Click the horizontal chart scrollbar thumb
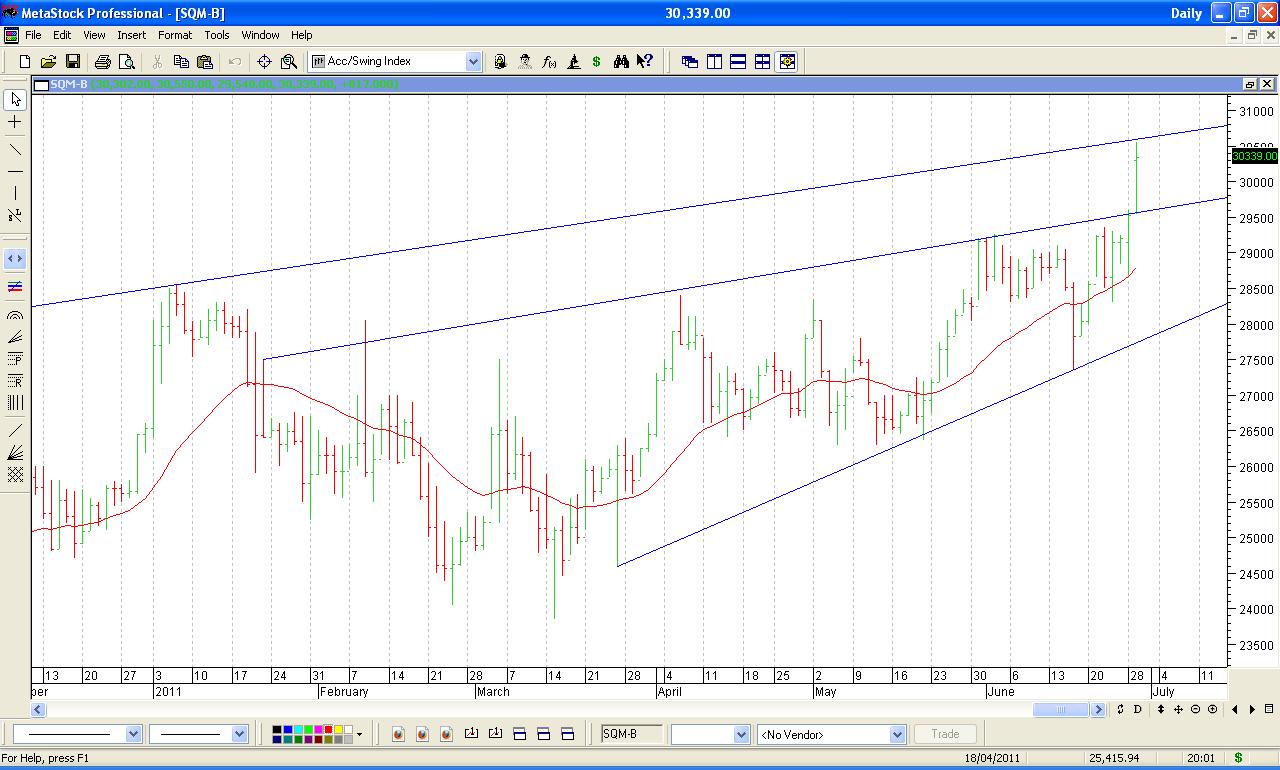The image size is (1280, 770). click(x=1060, y=709)
